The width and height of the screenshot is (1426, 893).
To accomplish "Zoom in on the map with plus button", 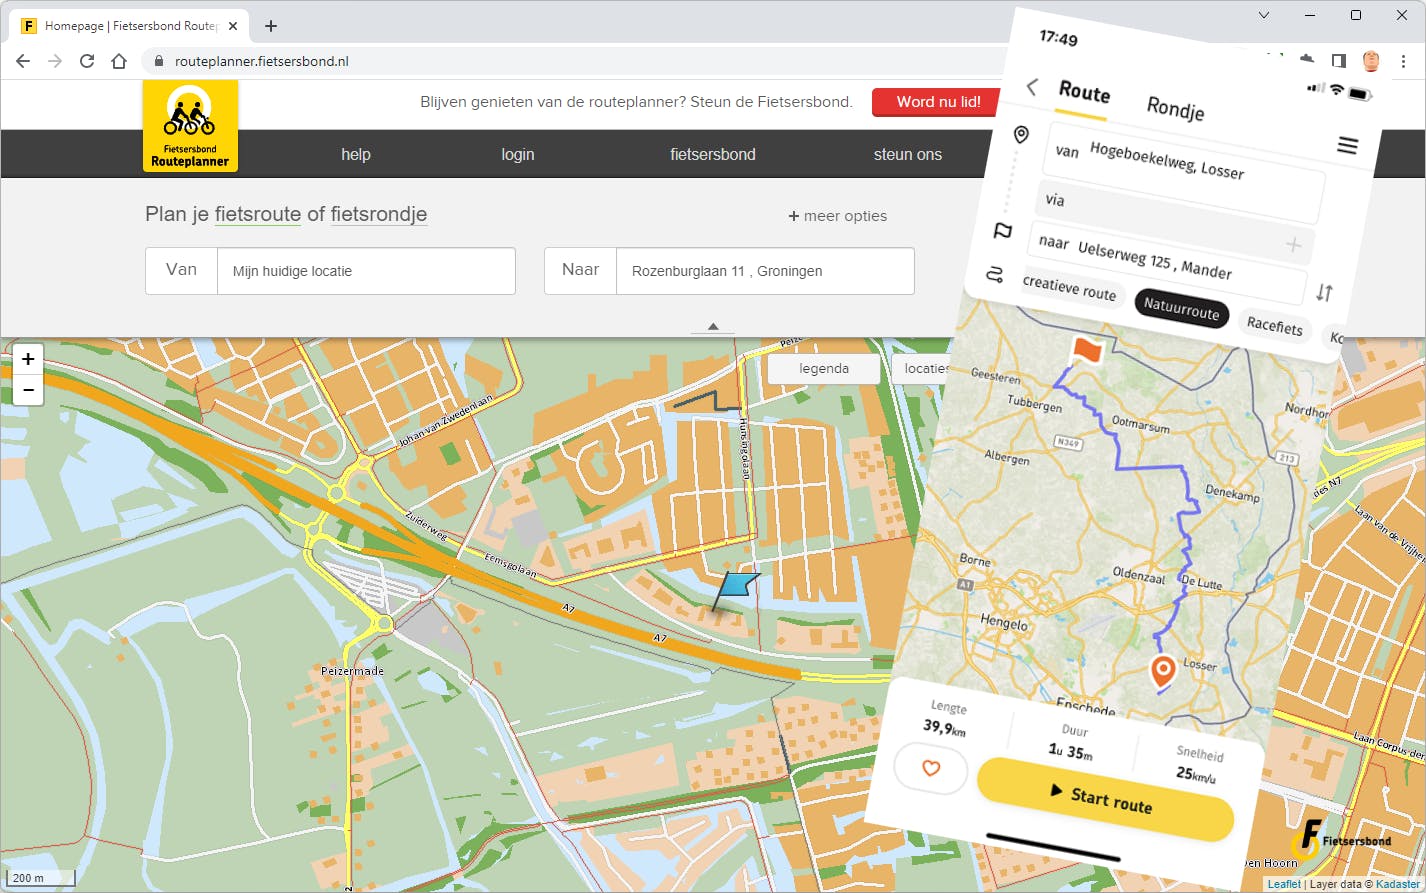I will point(28,359).
